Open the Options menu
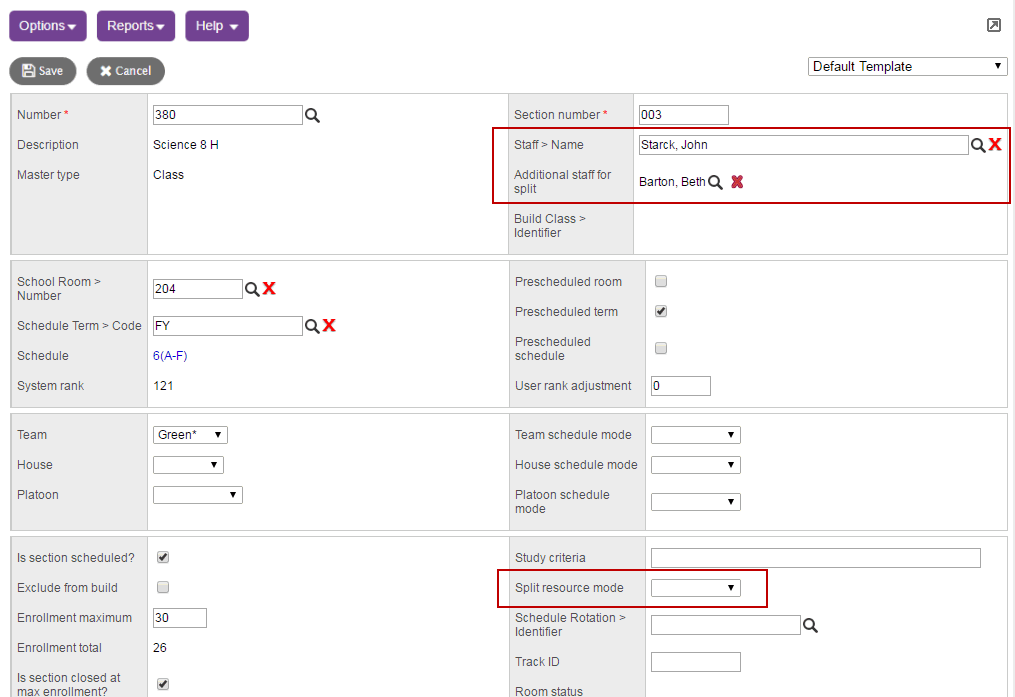The width and height of the screenshot is (1015, 697). (48, 26)
